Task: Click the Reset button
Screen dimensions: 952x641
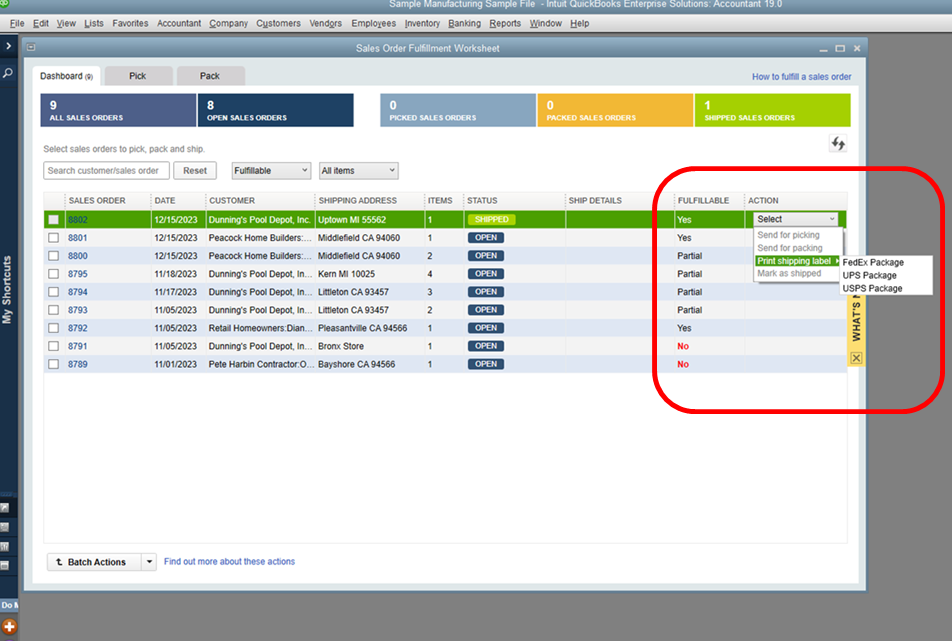Action: tap(195, 171)
